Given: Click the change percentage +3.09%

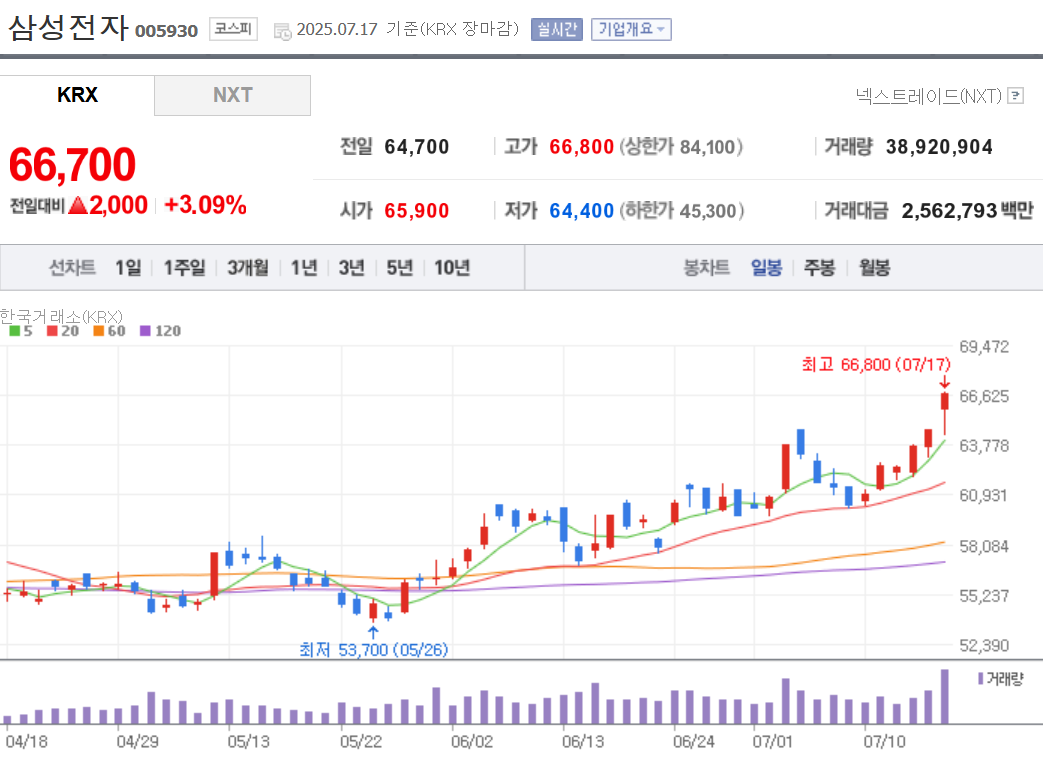Looking at the screenshot, I should pyautogui.click(x=205, y=205).
